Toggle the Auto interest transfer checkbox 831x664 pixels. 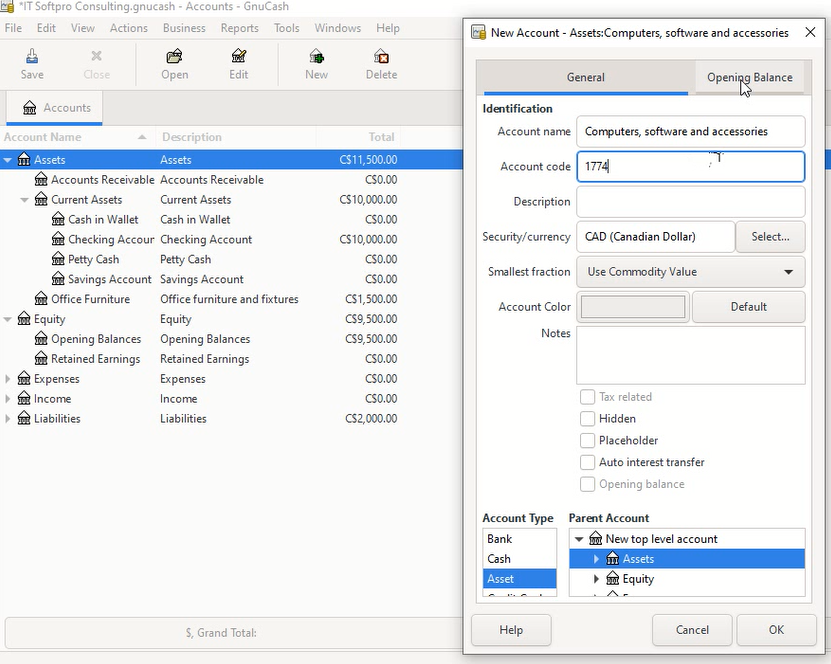pyautogui.click(x=588, y=463)
